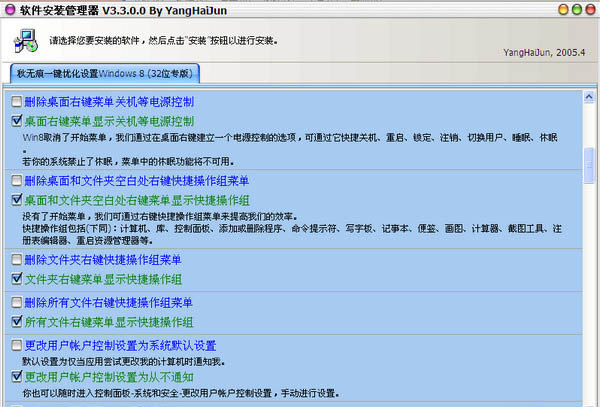Viewport: 600px width, 407px height.
Task: Check 更改用户帐户控制设置为系统默认设置
Action: point(16,345)
